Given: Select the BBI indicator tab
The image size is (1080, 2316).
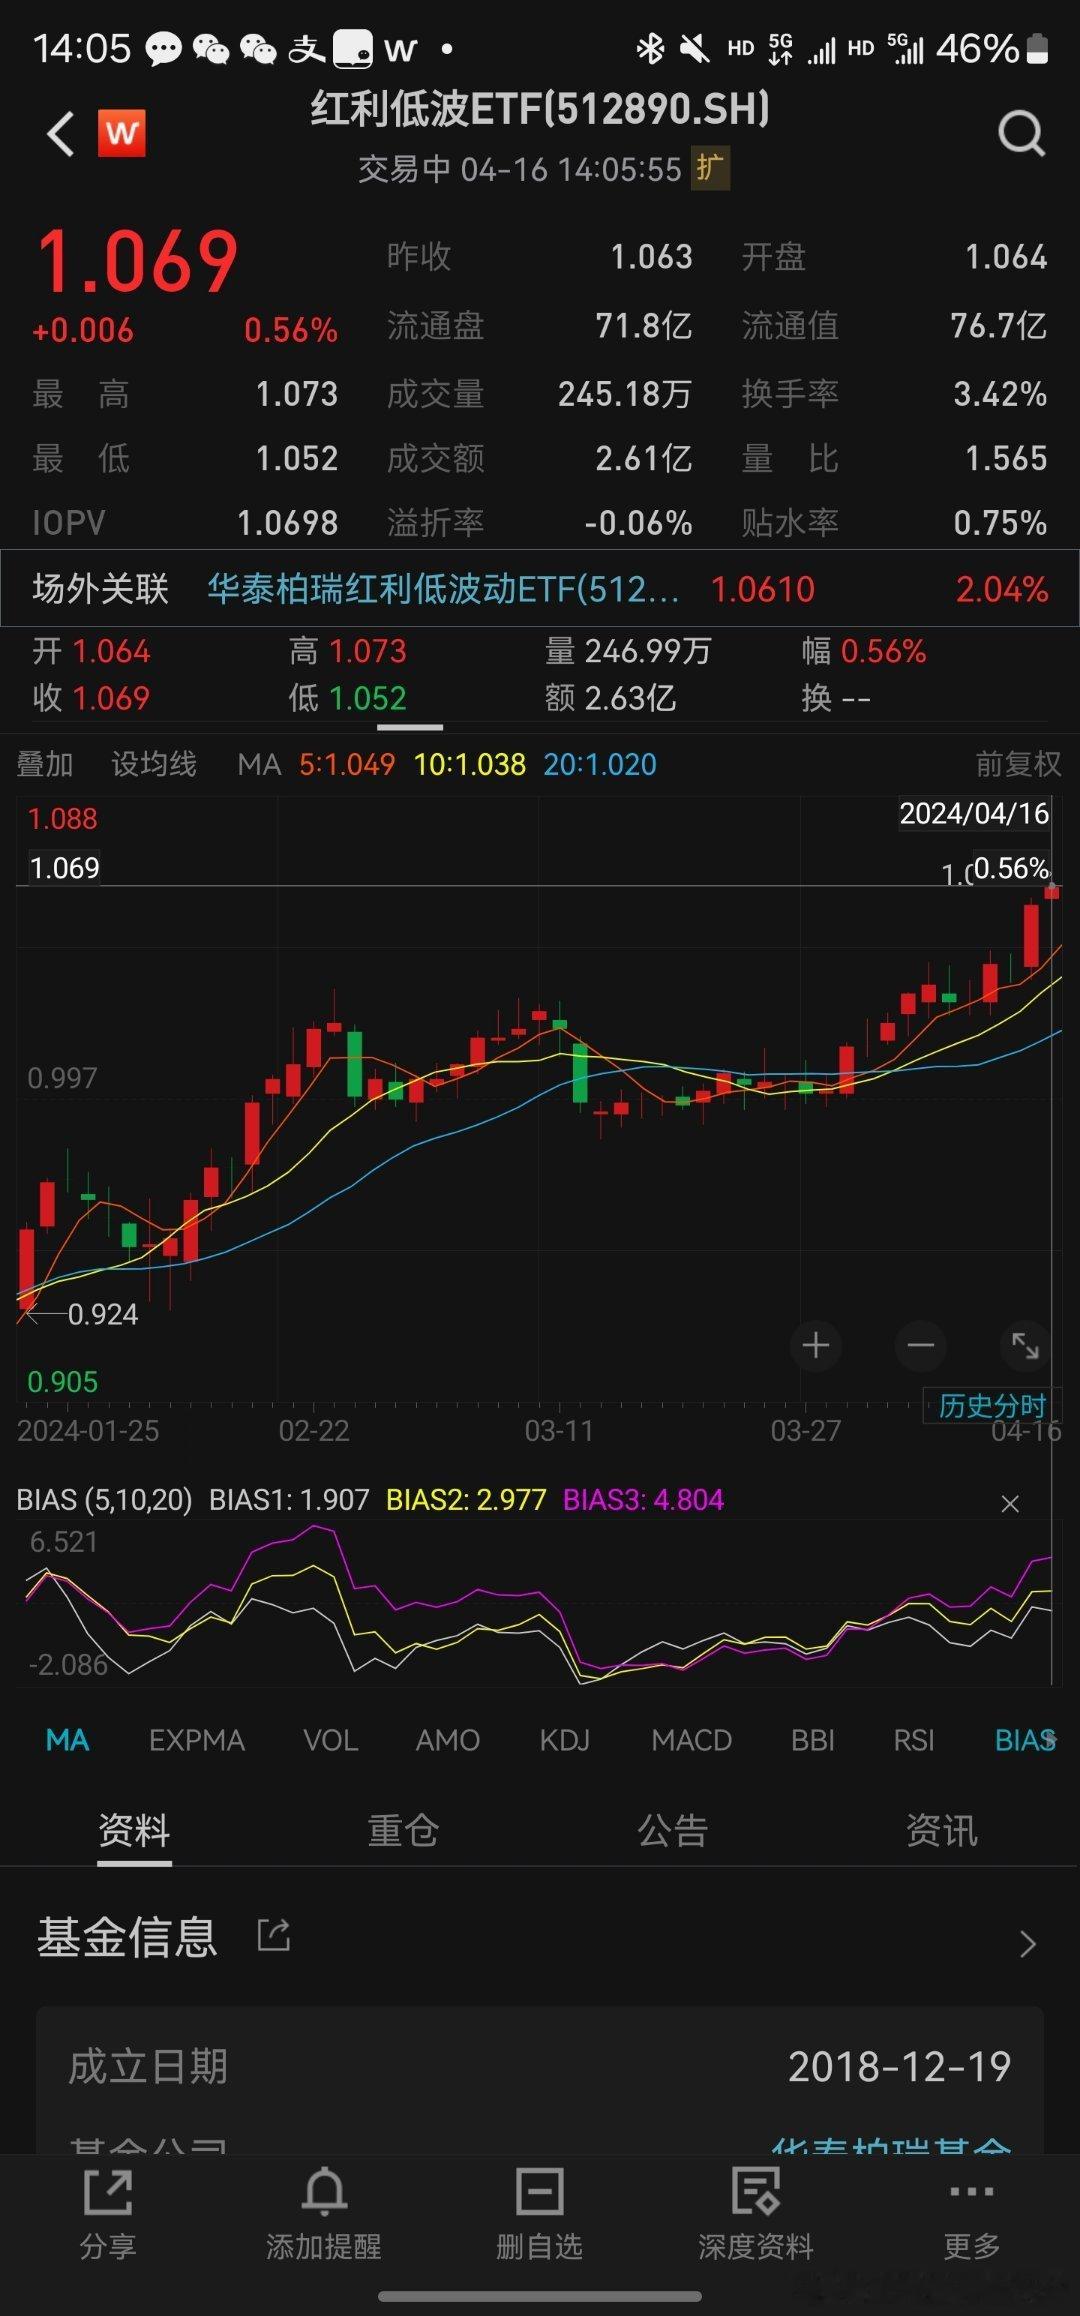Looking at the screenshot, I should point(813,1740).
